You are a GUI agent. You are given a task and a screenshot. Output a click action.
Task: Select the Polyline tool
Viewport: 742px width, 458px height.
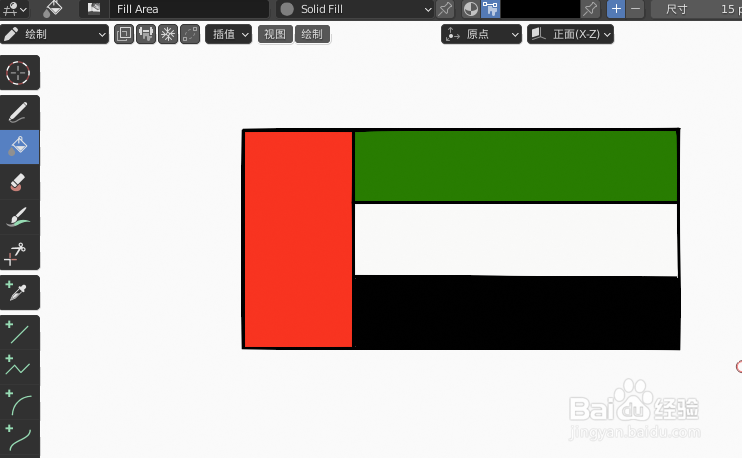(19, 367)
